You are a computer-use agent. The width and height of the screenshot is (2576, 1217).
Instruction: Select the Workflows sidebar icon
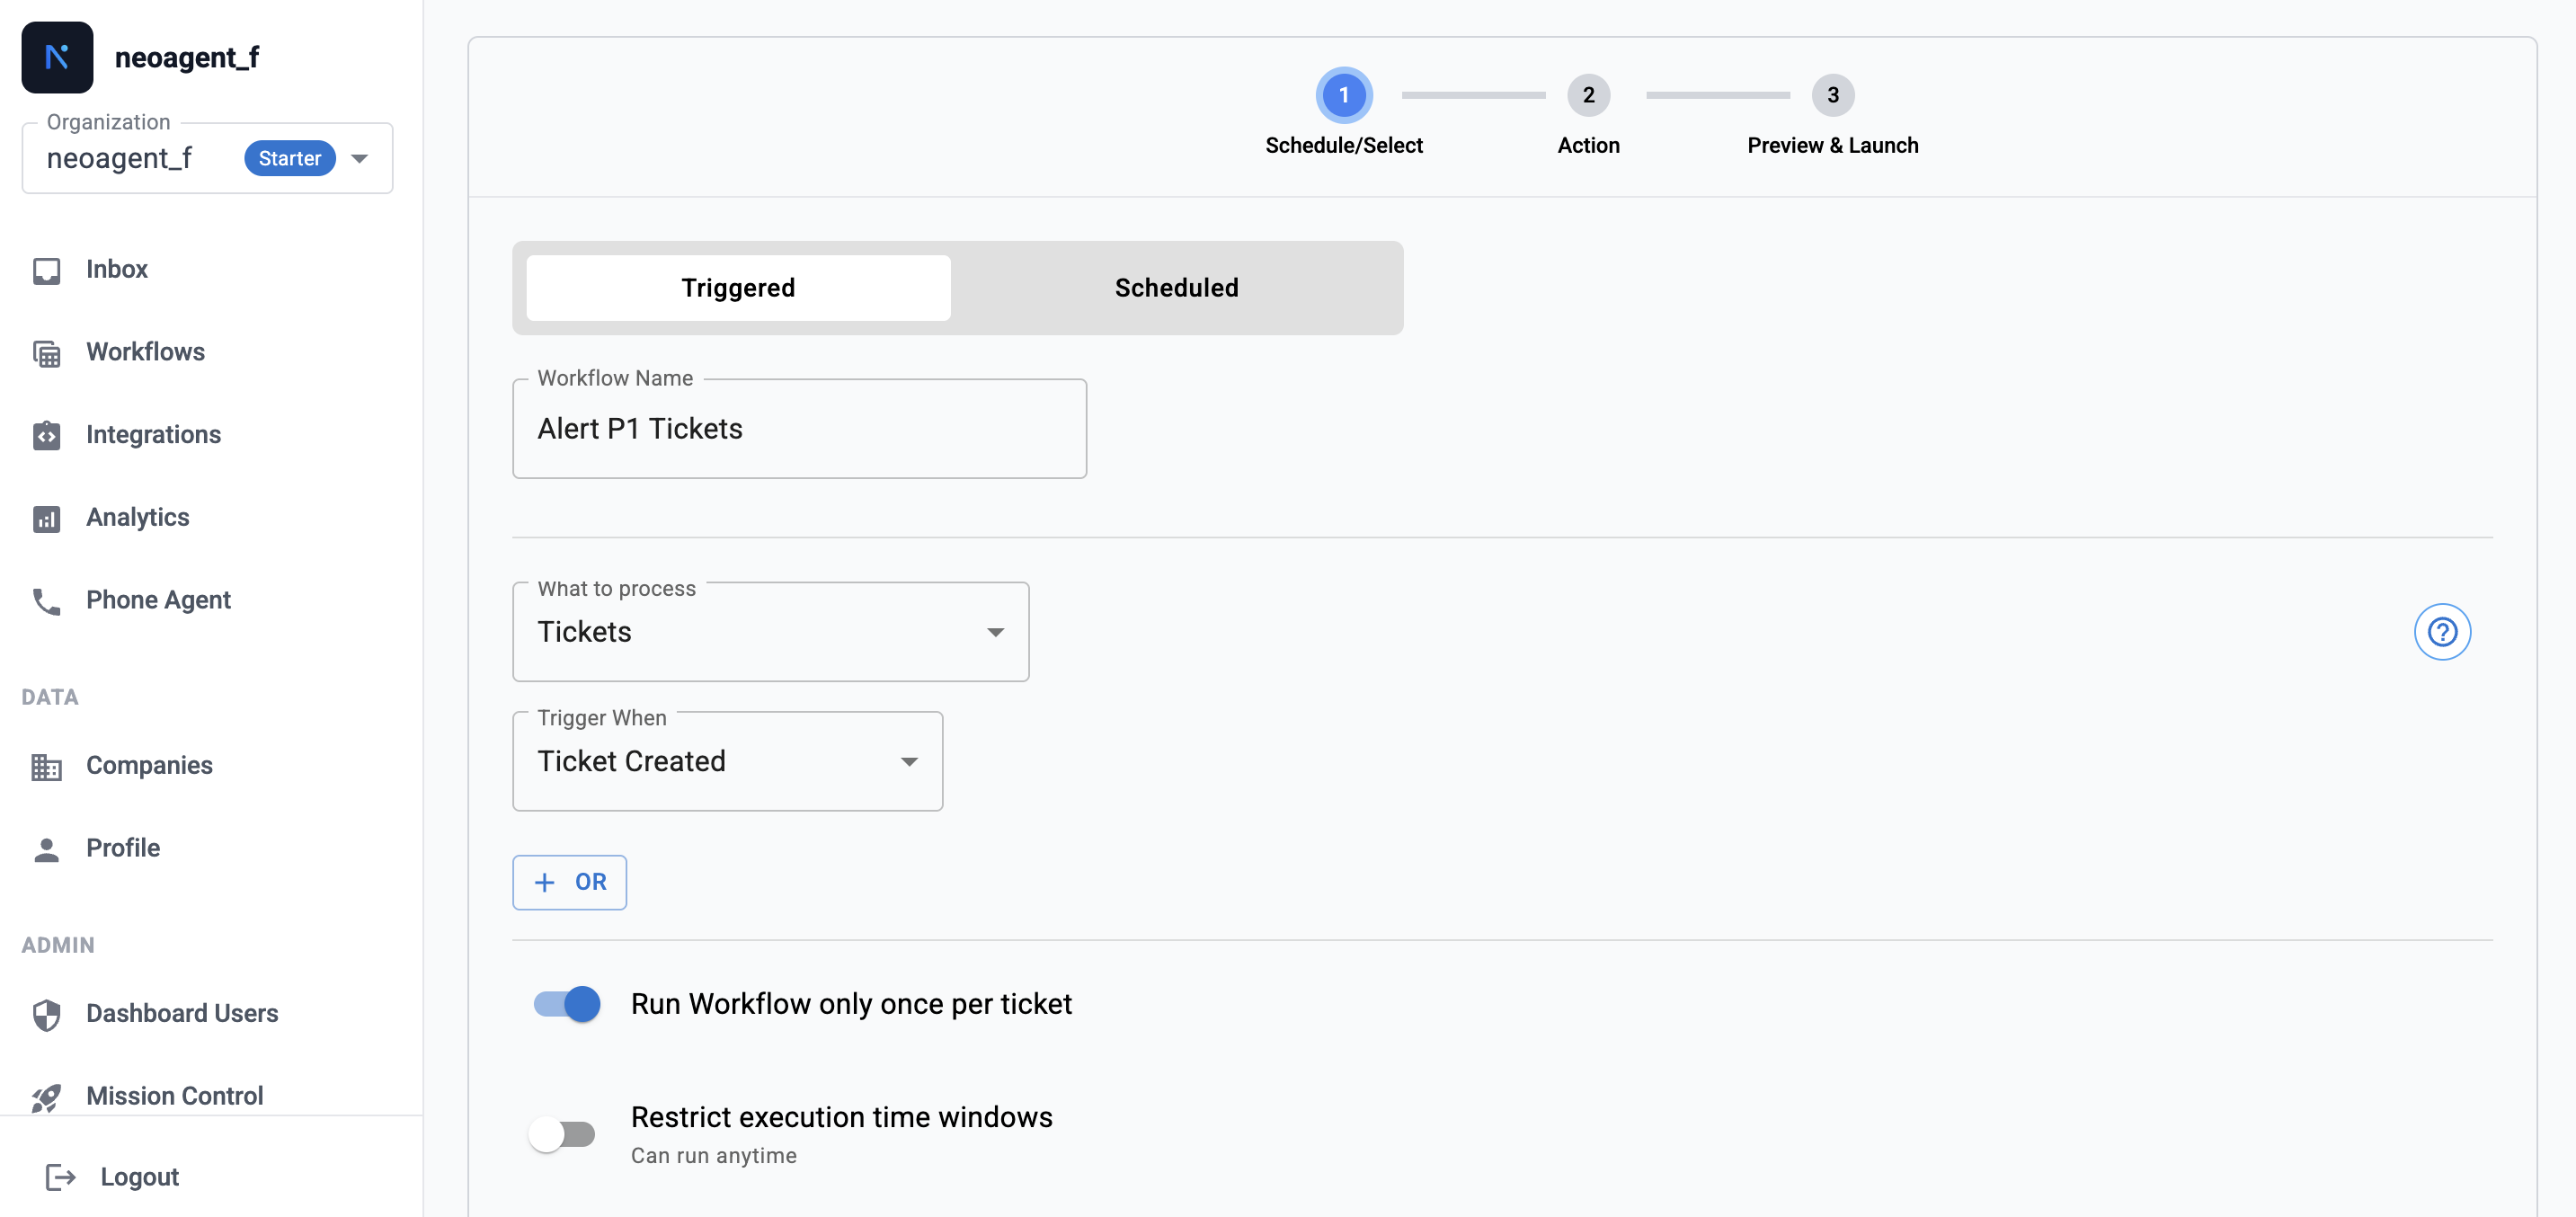47,353
